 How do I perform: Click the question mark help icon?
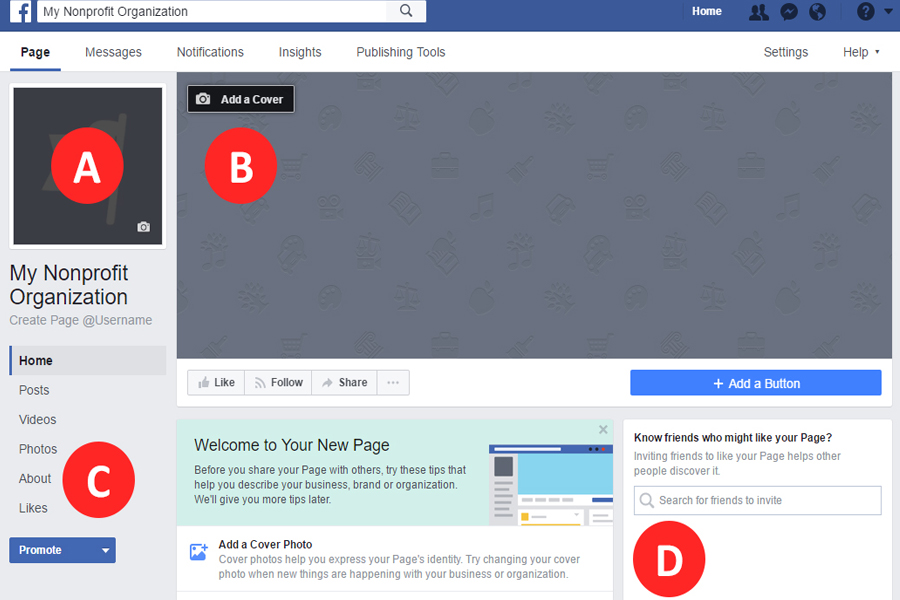pyautogui.click(x=865, y=11)
